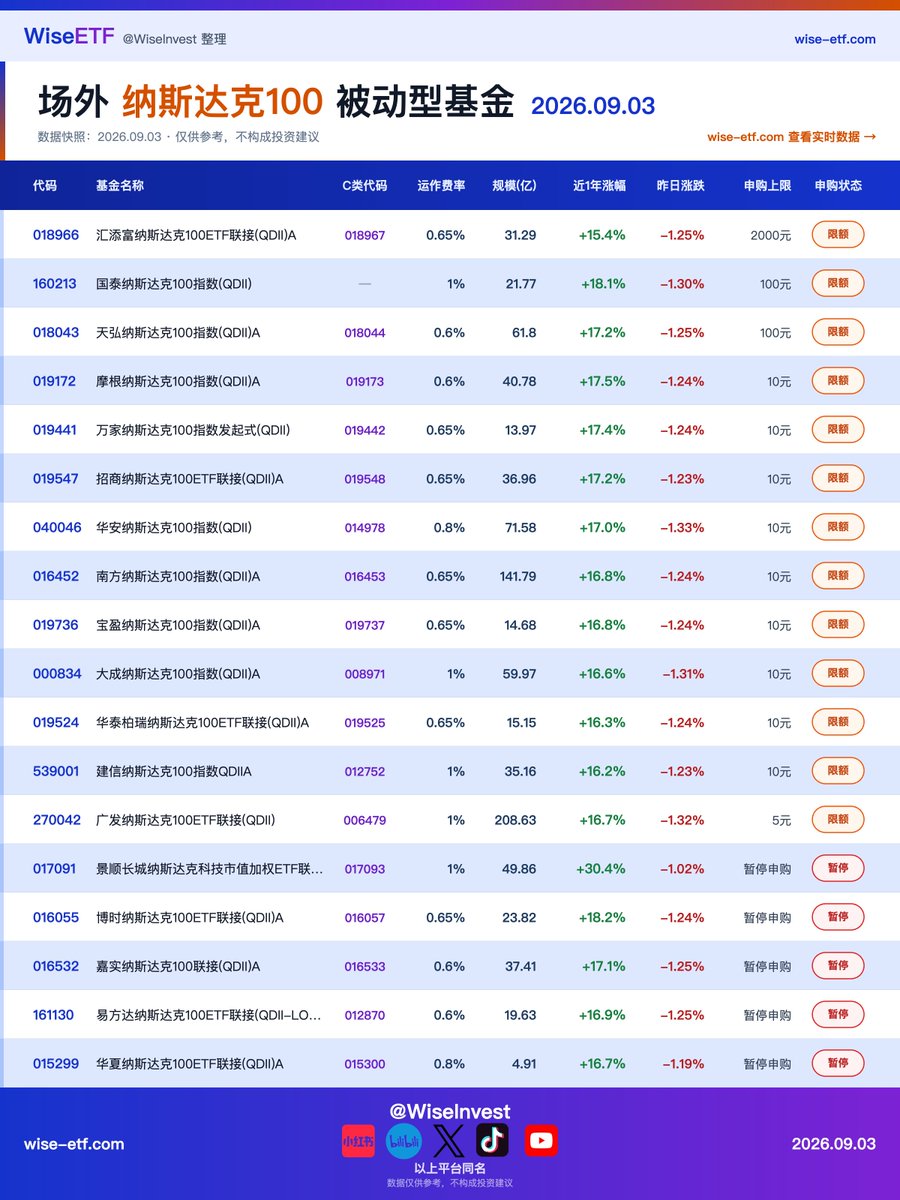Sort by 申购上限 column header
This screenshot has height=1200, width=900.
tap(767, 186)
